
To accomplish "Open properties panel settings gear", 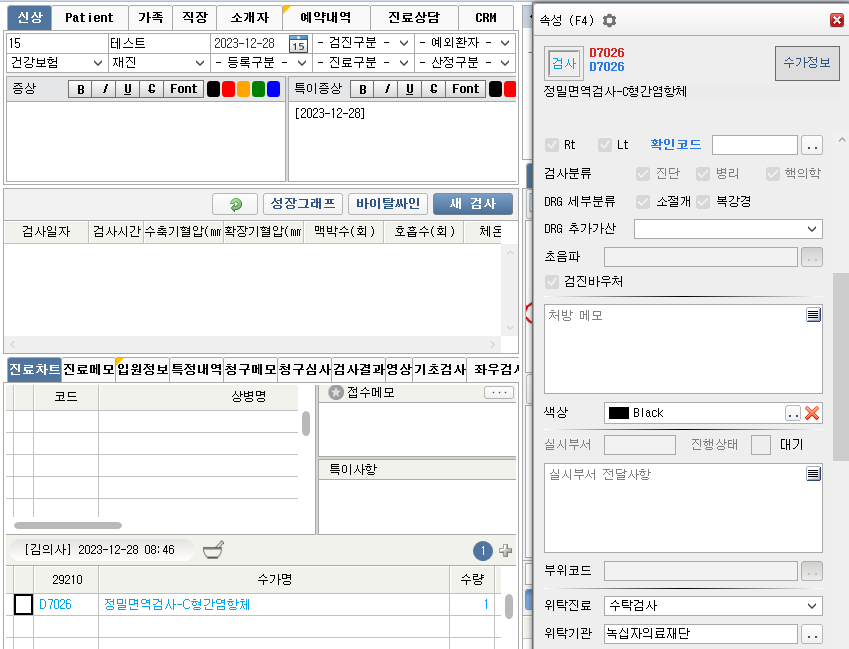I will pos(609,20).
